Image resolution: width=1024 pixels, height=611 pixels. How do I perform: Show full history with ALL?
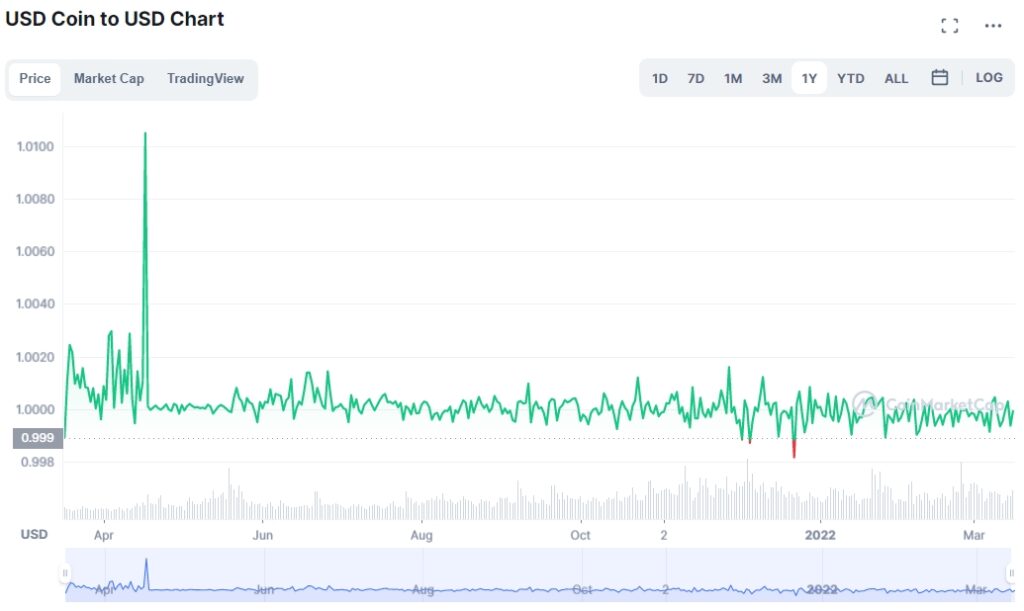pos(896,79)
